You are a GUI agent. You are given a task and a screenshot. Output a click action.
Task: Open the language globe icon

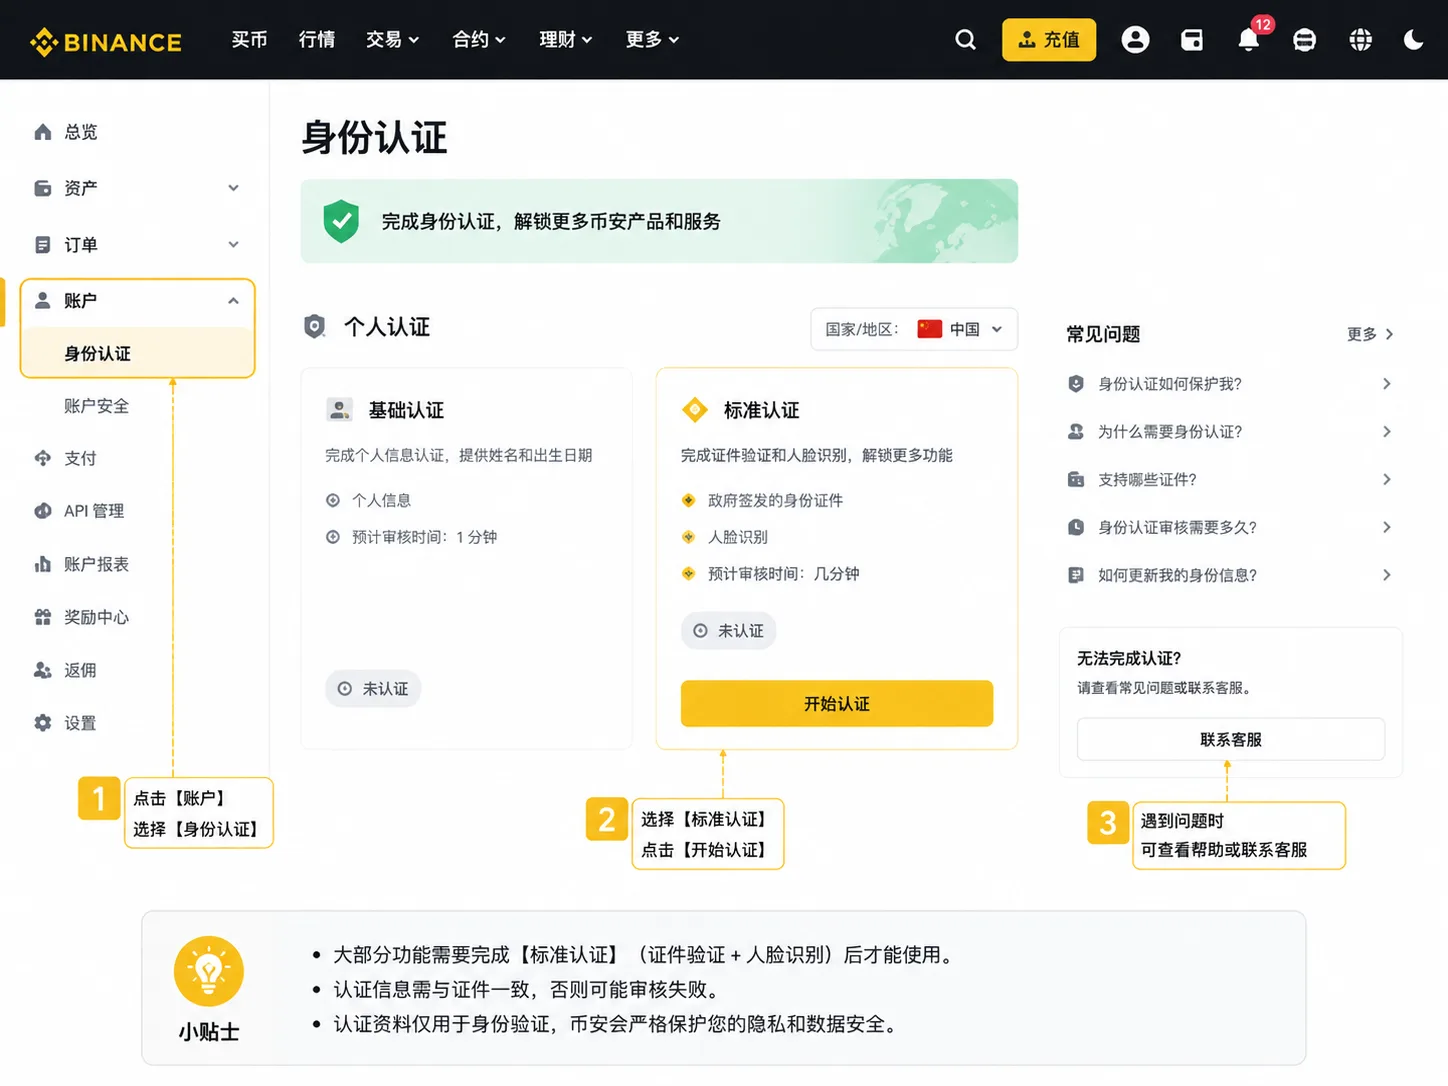(x=1361, y=40)
